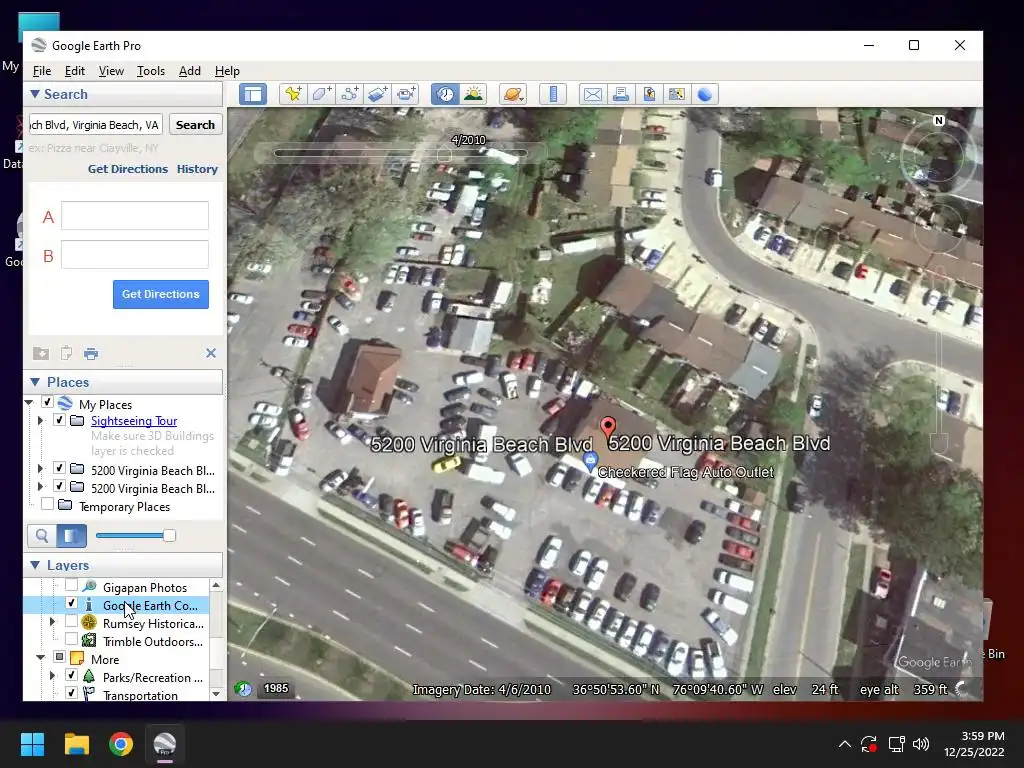The image size is (1024, 768).
Task: Collapse the Layers panel
Action: [35, 565]
